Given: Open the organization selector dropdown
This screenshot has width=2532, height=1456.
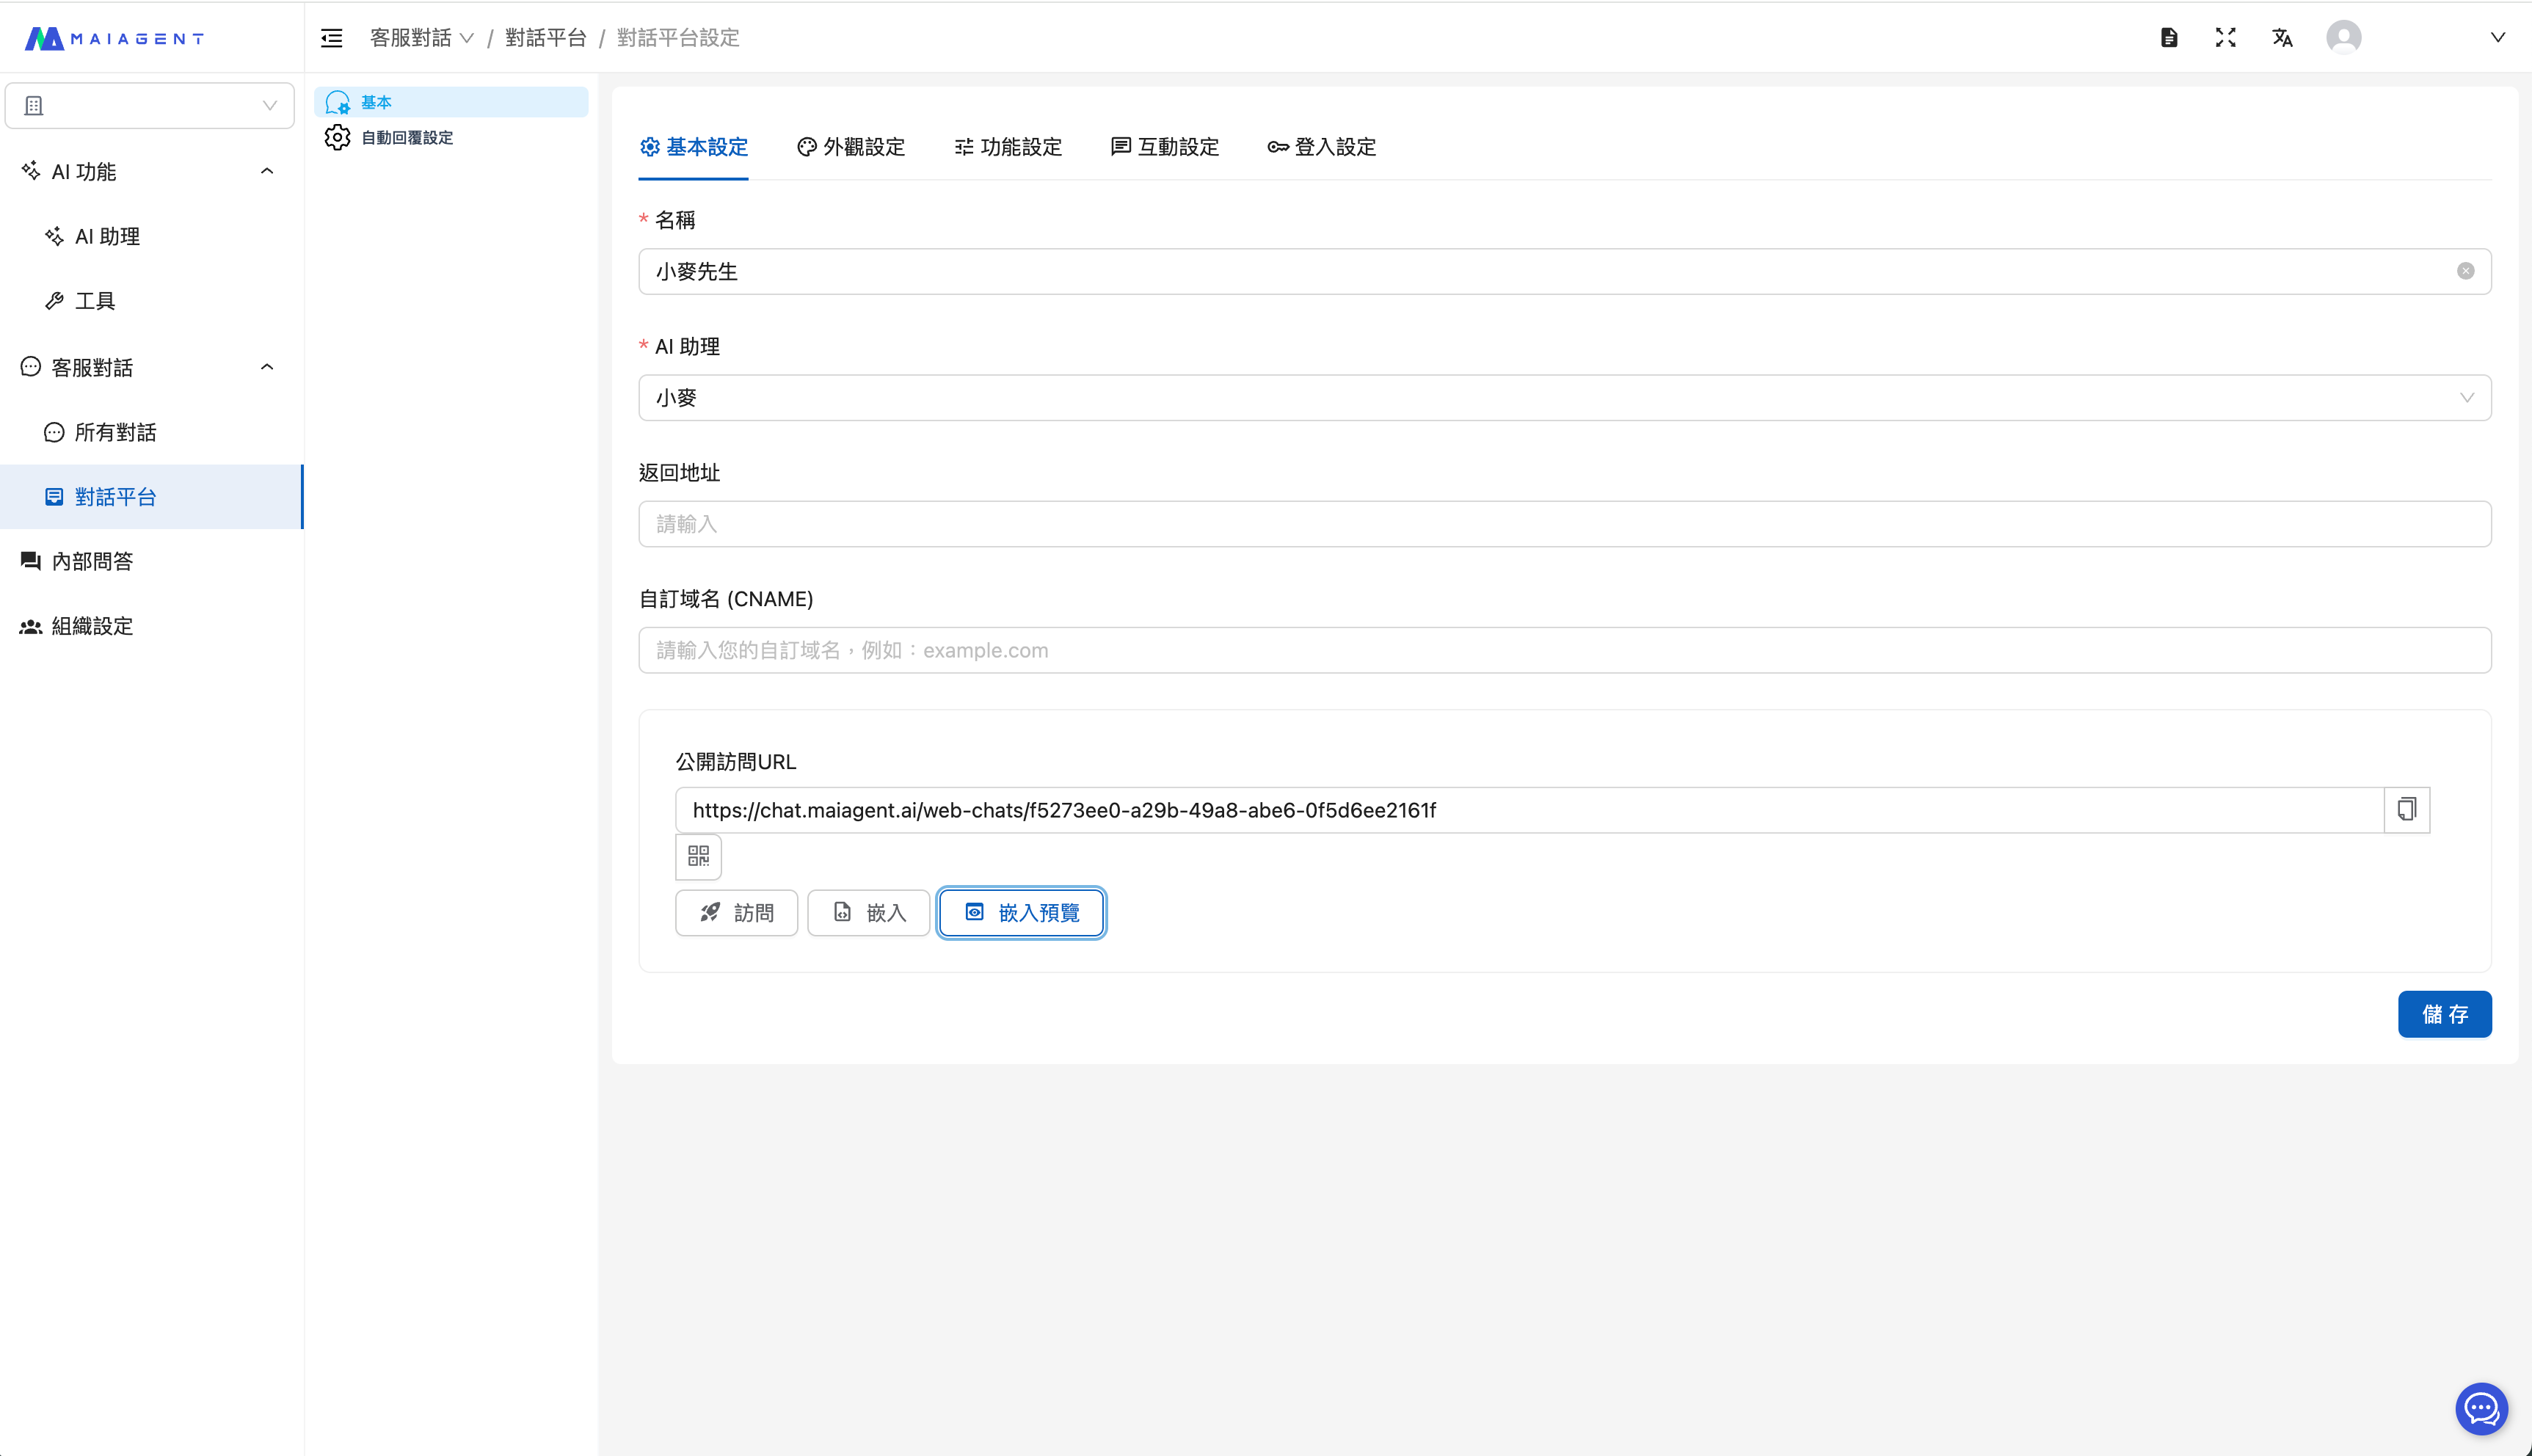Looking at the screenshot, I should [150, 106].
